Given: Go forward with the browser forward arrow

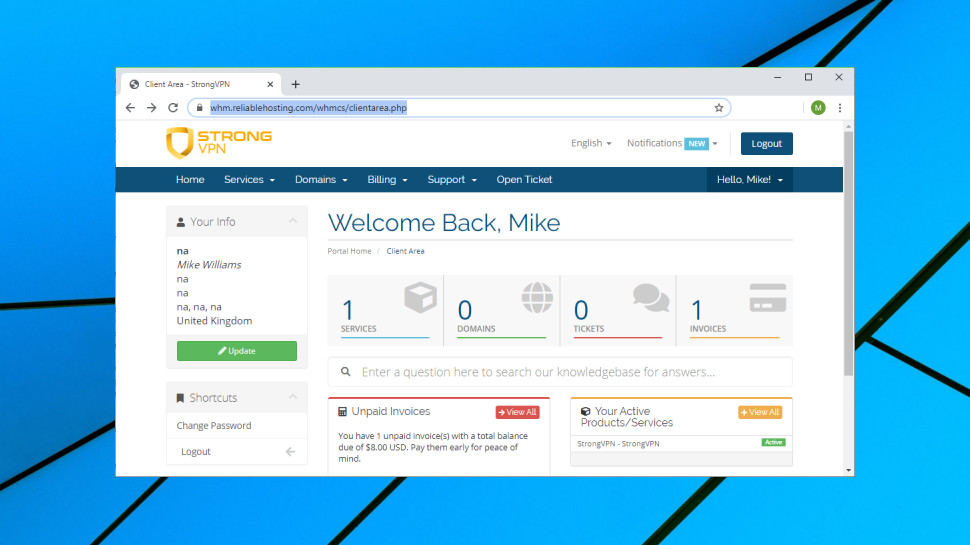Looking at the screenshot, I should pos(152,108).
